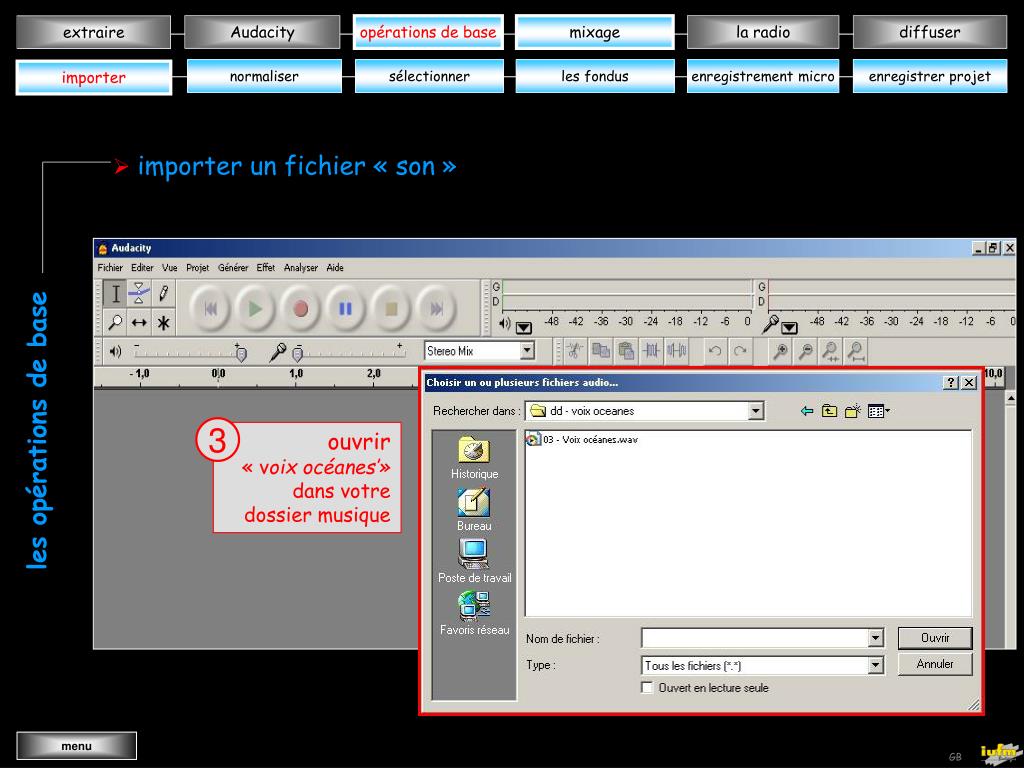1024x768 pixels.
Task: Select file 03 - Voix océanes.wav
Action: click(x=583, y=440)
